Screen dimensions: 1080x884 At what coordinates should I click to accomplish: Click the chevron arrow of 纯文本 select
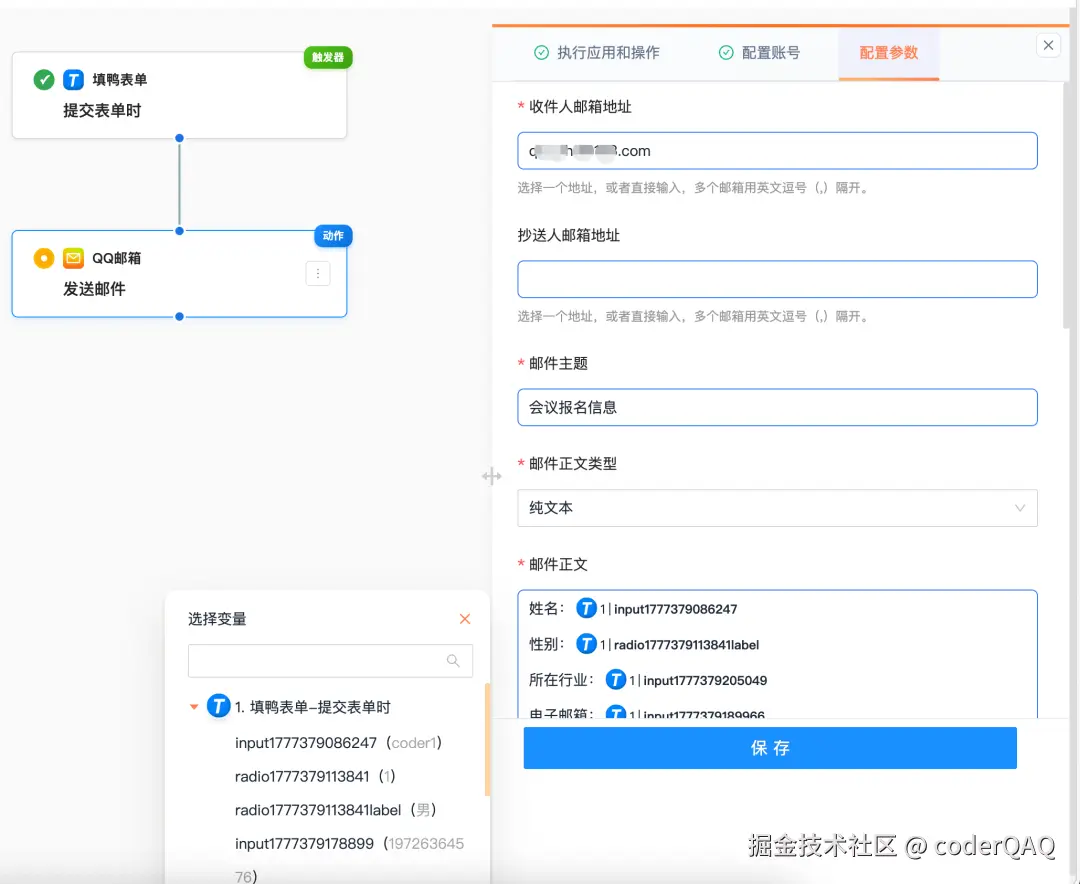pyautogui.click(x=1019, y=508)
